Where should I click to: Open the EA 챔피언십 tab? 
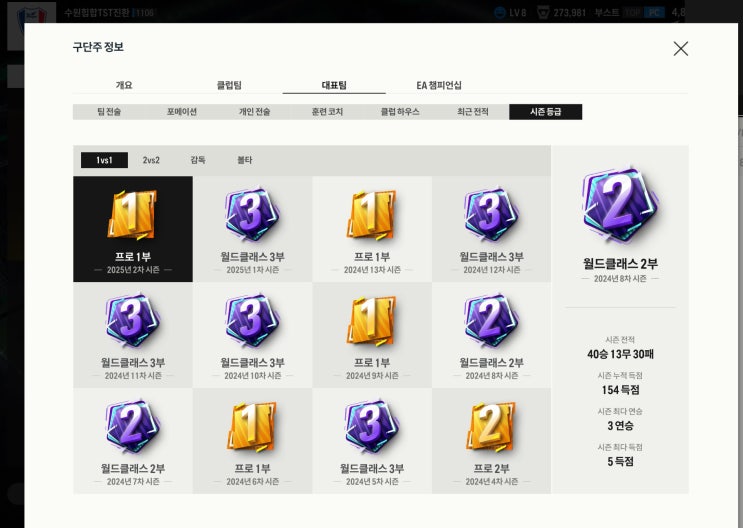pyautogui.click(x=439, y=85)
